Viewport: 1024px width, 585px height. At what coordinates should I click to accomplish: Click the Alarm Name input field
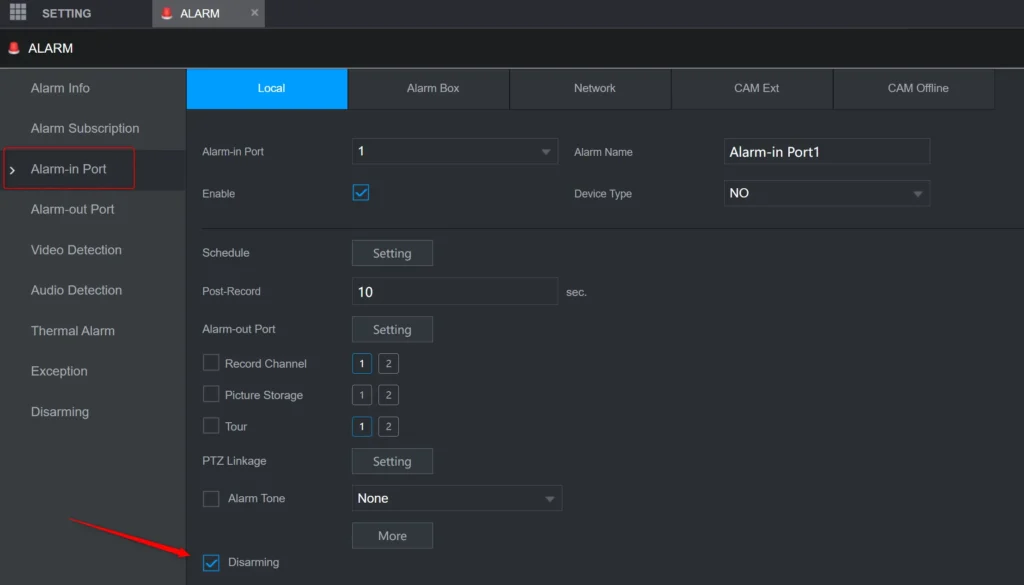(x=827, y=151)
